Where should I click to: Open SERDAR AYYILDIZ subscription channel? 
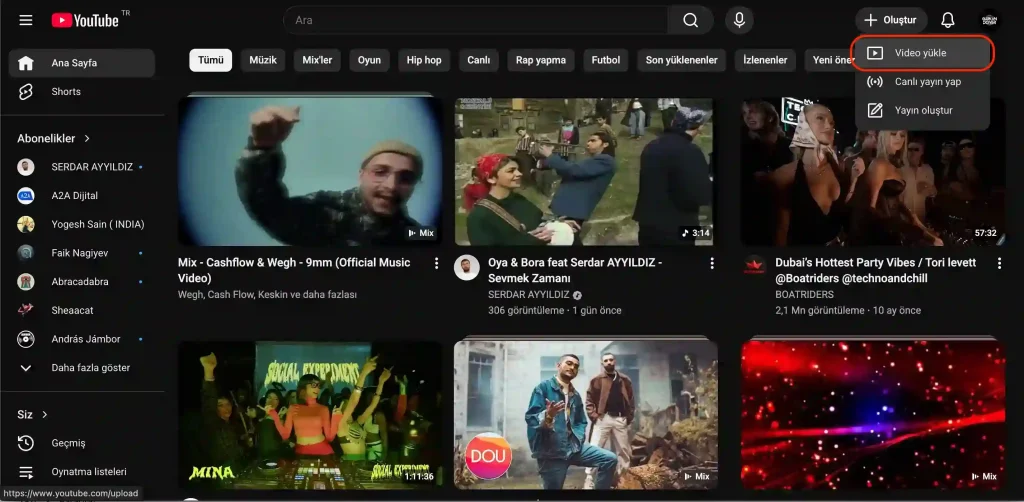coord(91,167)
